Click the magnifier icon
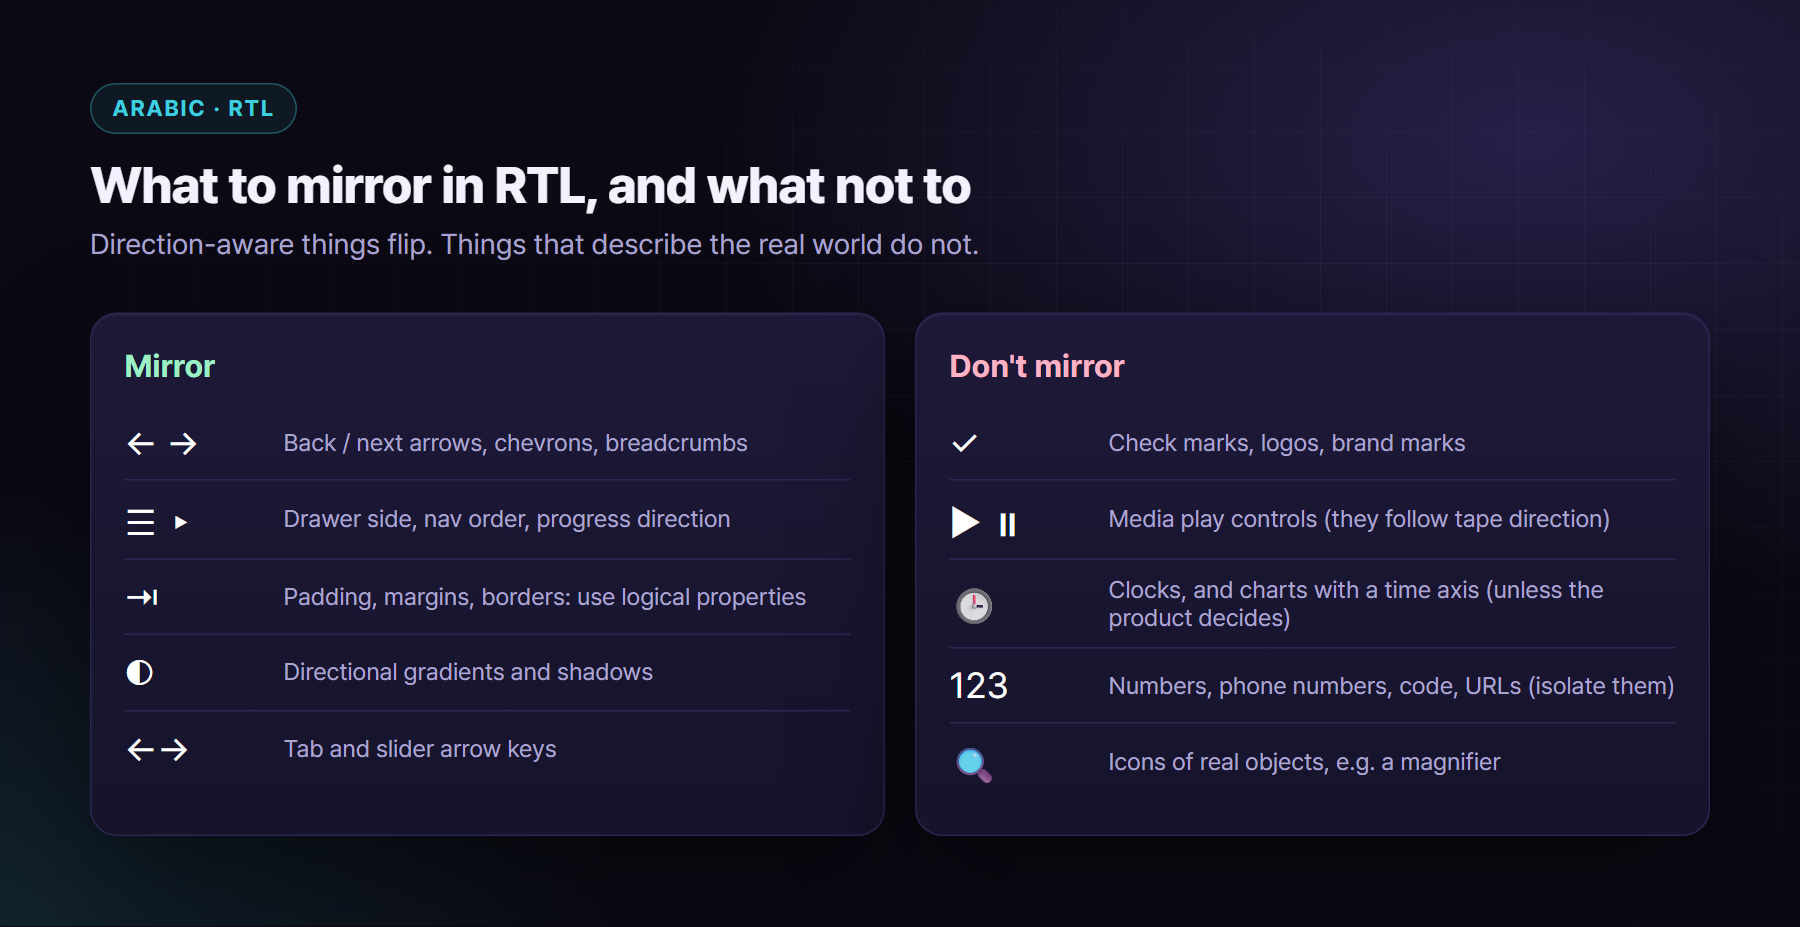The image size is (1800, 927). tap(974, 765)
